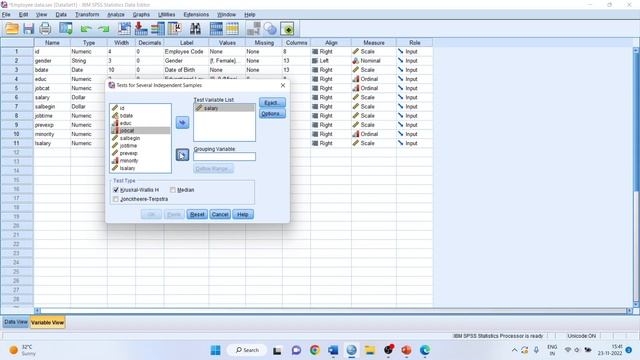Viewport: 640px width, 360px height.
Task: Close the Tests for Several Independent Samples dialog
Action: [x=282, y=85]
